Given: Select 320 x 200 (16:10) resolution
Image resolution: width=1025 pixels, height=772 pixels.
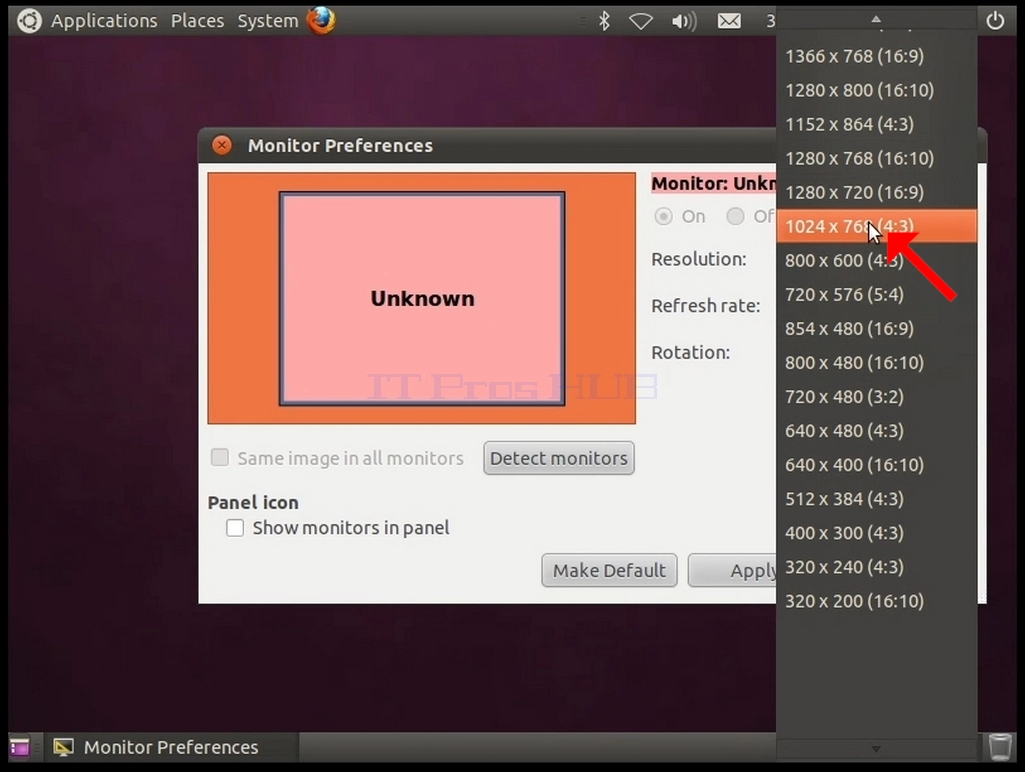Looking at the screenshot, I should [877, 601].
